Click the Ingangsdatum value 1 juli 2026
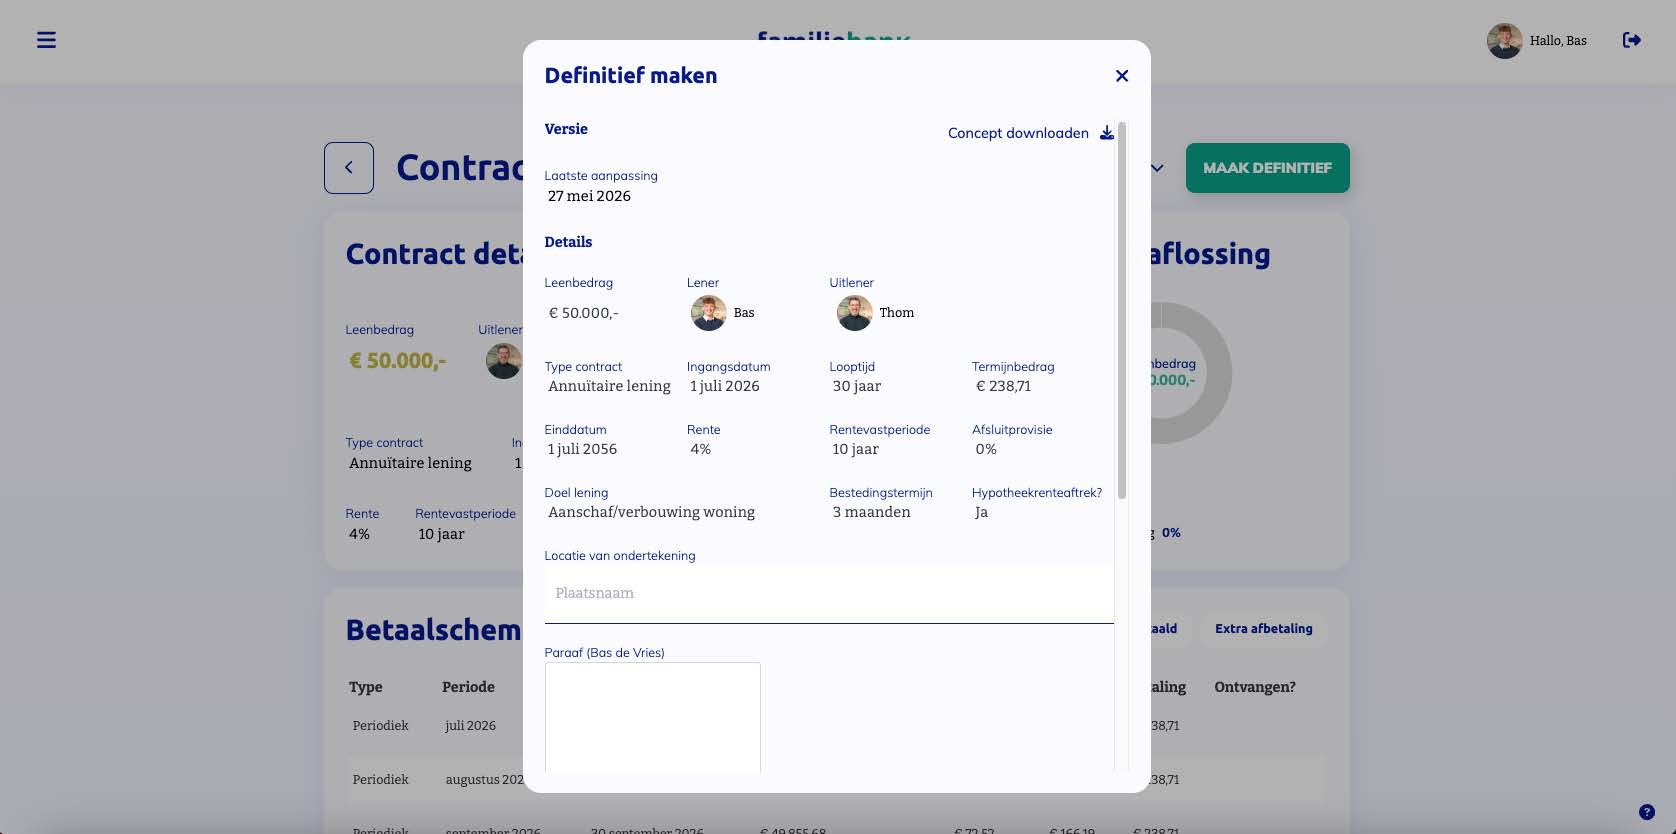The height and width of the screenshot is (834, 1676). (724, 386)
